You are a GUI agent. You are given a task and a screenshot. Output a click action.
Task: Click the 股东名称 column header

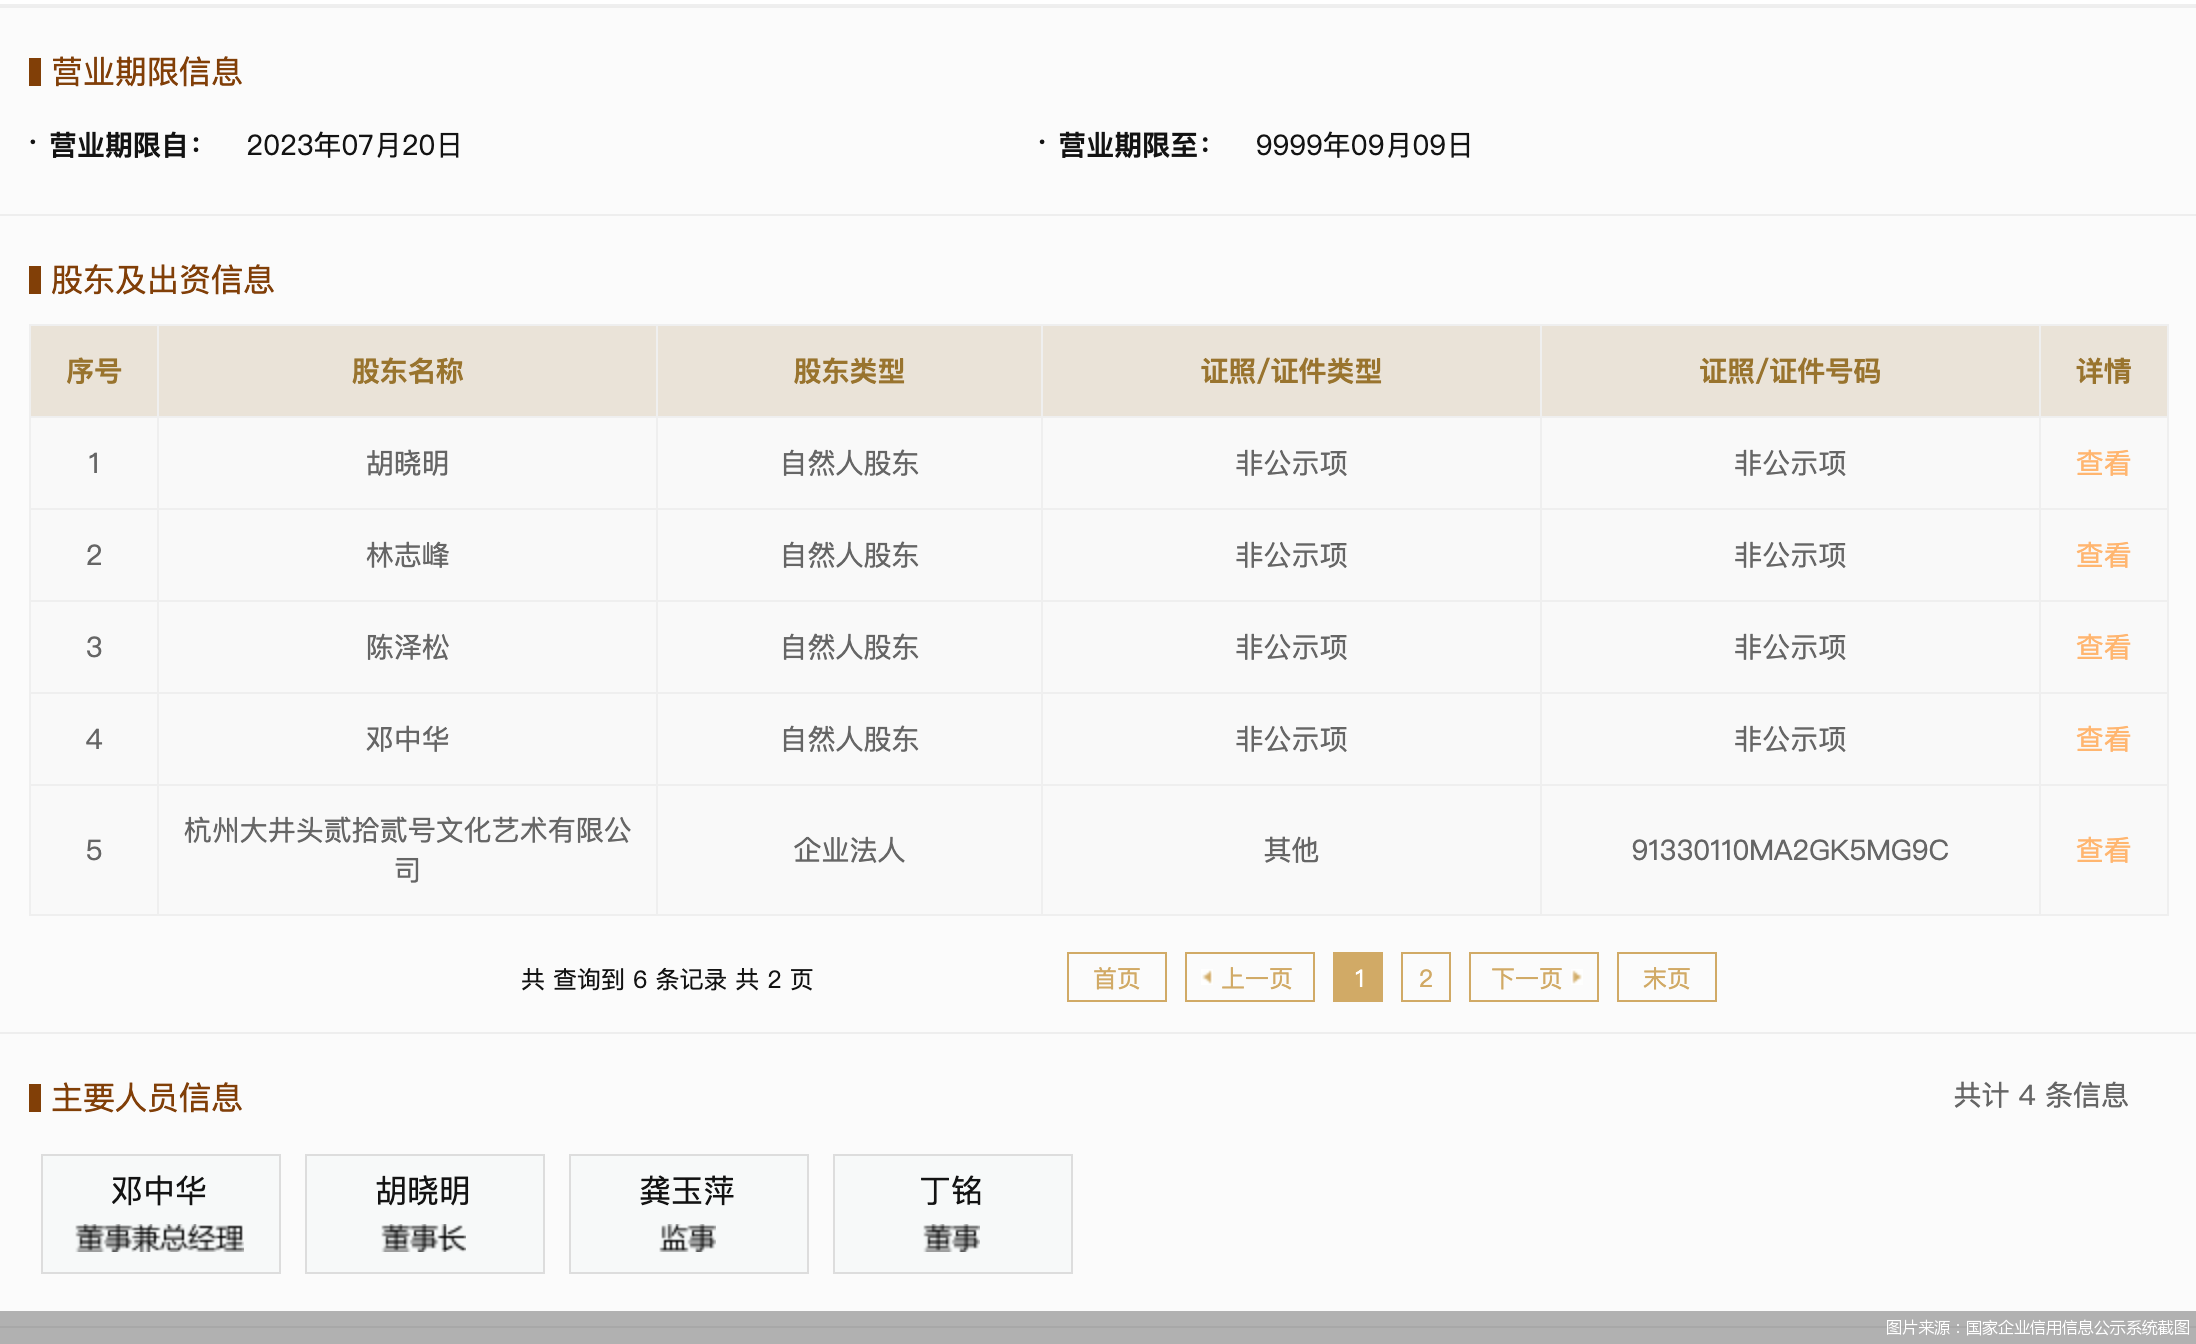[x=407, y=371]
